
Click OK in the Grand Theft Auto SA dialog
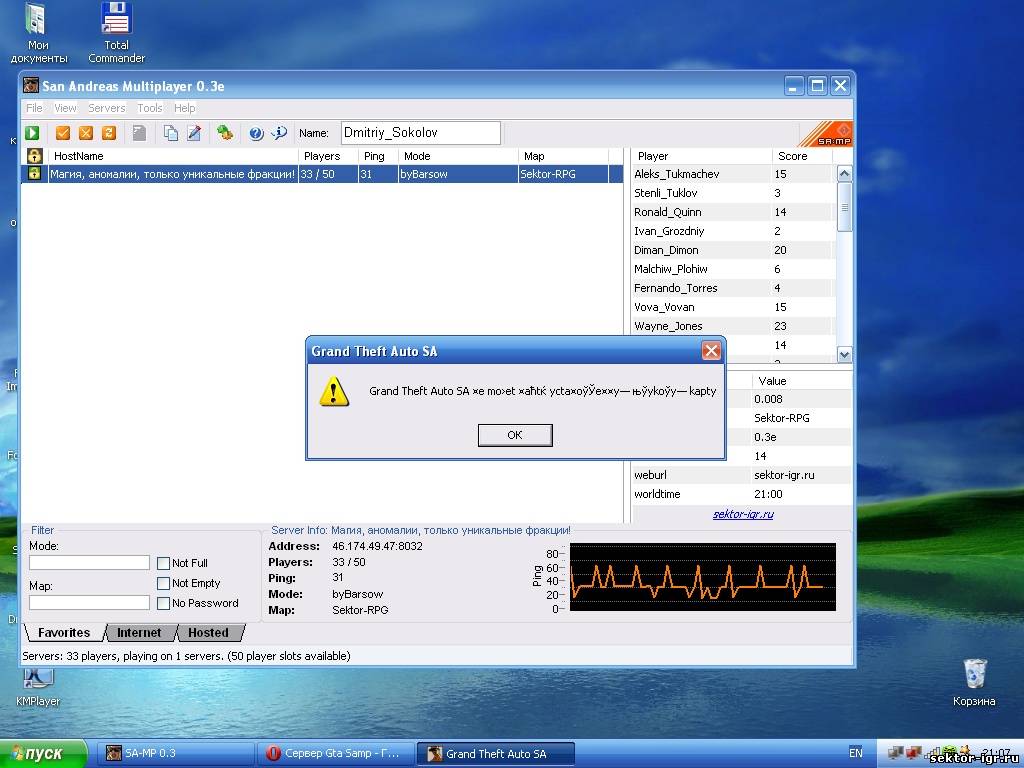pos(515,435)
